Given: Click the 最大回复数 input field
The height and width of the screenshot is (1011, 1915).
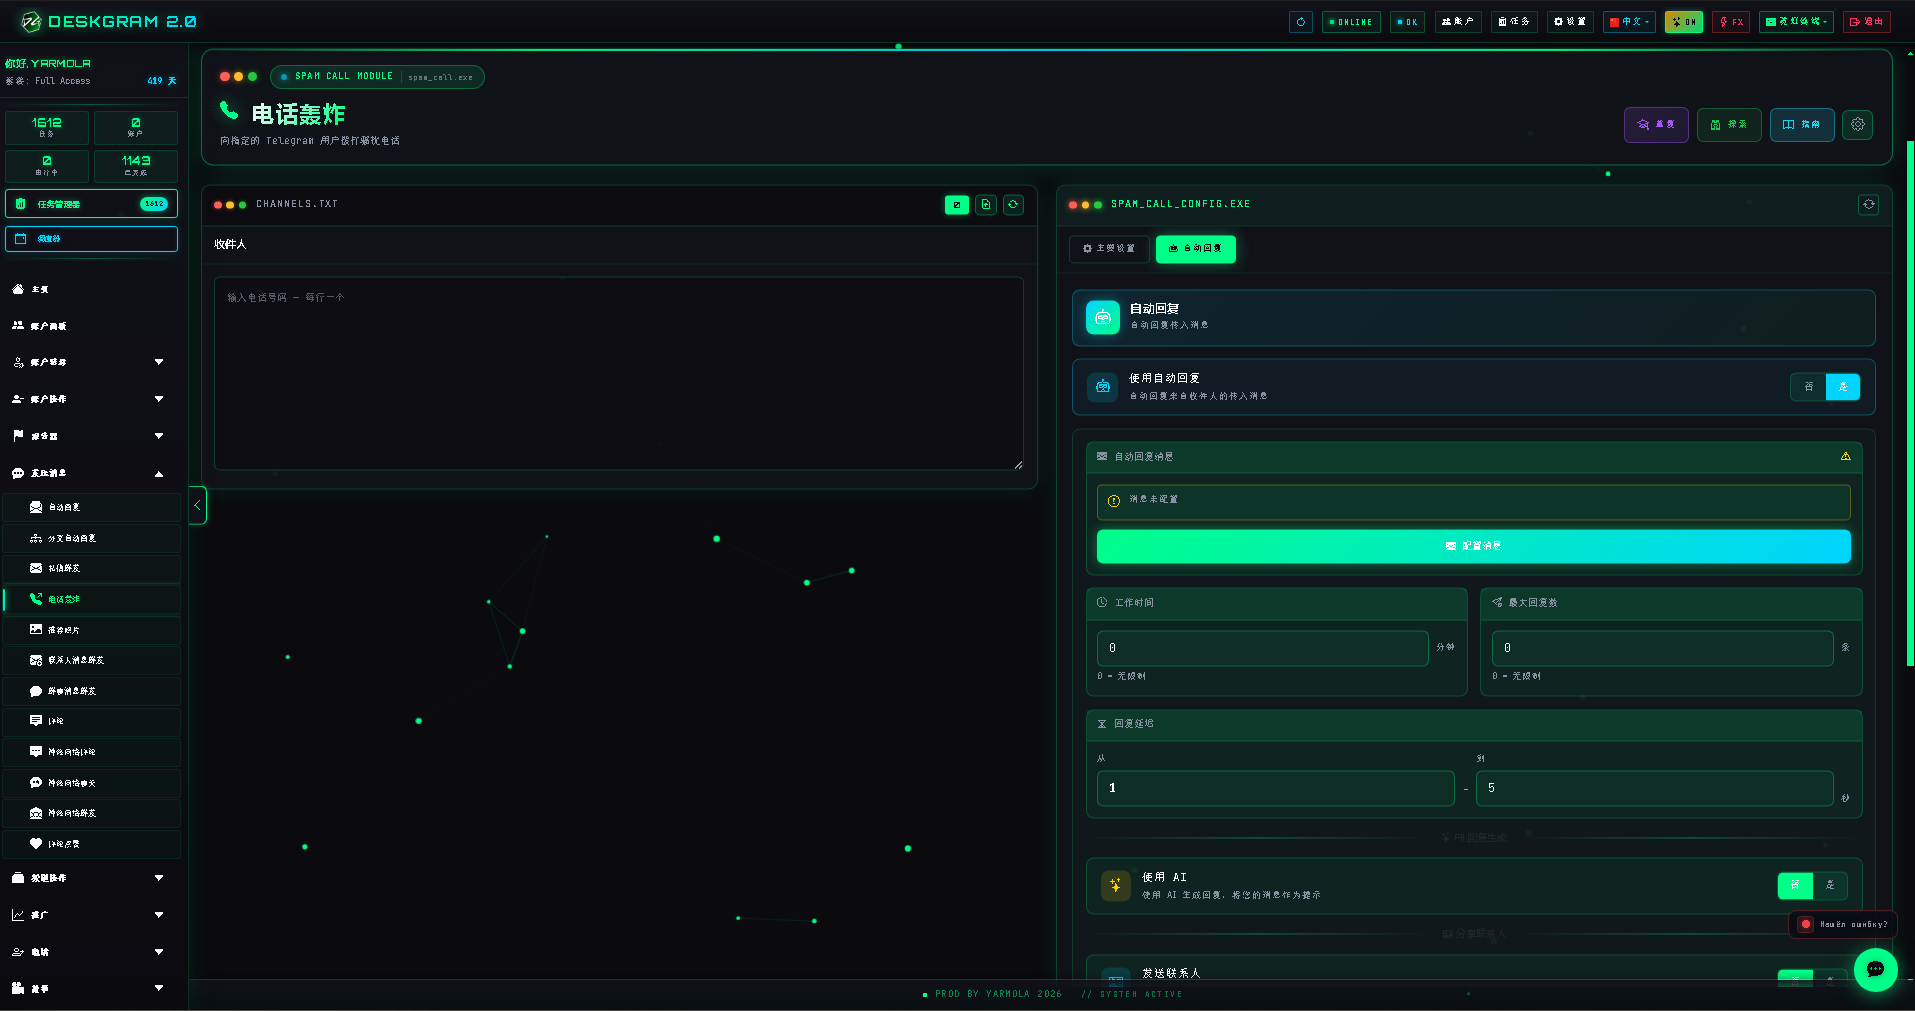Looking at the screenshot, I should click(x=1662, y=648).
